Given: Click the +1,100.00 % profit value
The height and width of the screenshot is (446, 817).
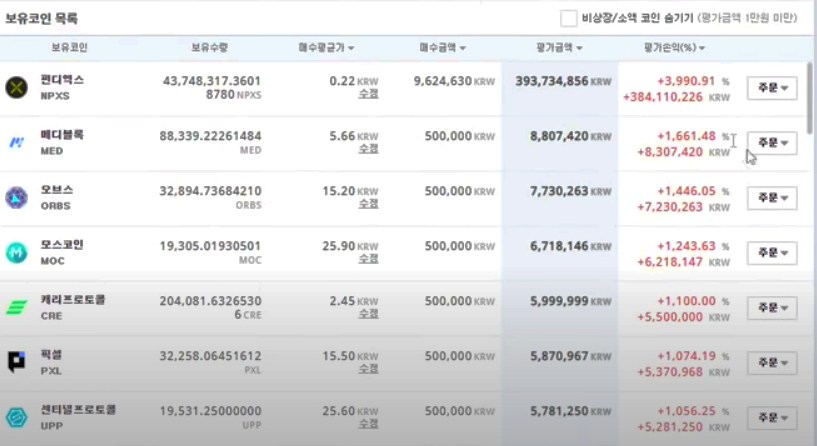Looking at the screenshot, I should coord(693,301).
